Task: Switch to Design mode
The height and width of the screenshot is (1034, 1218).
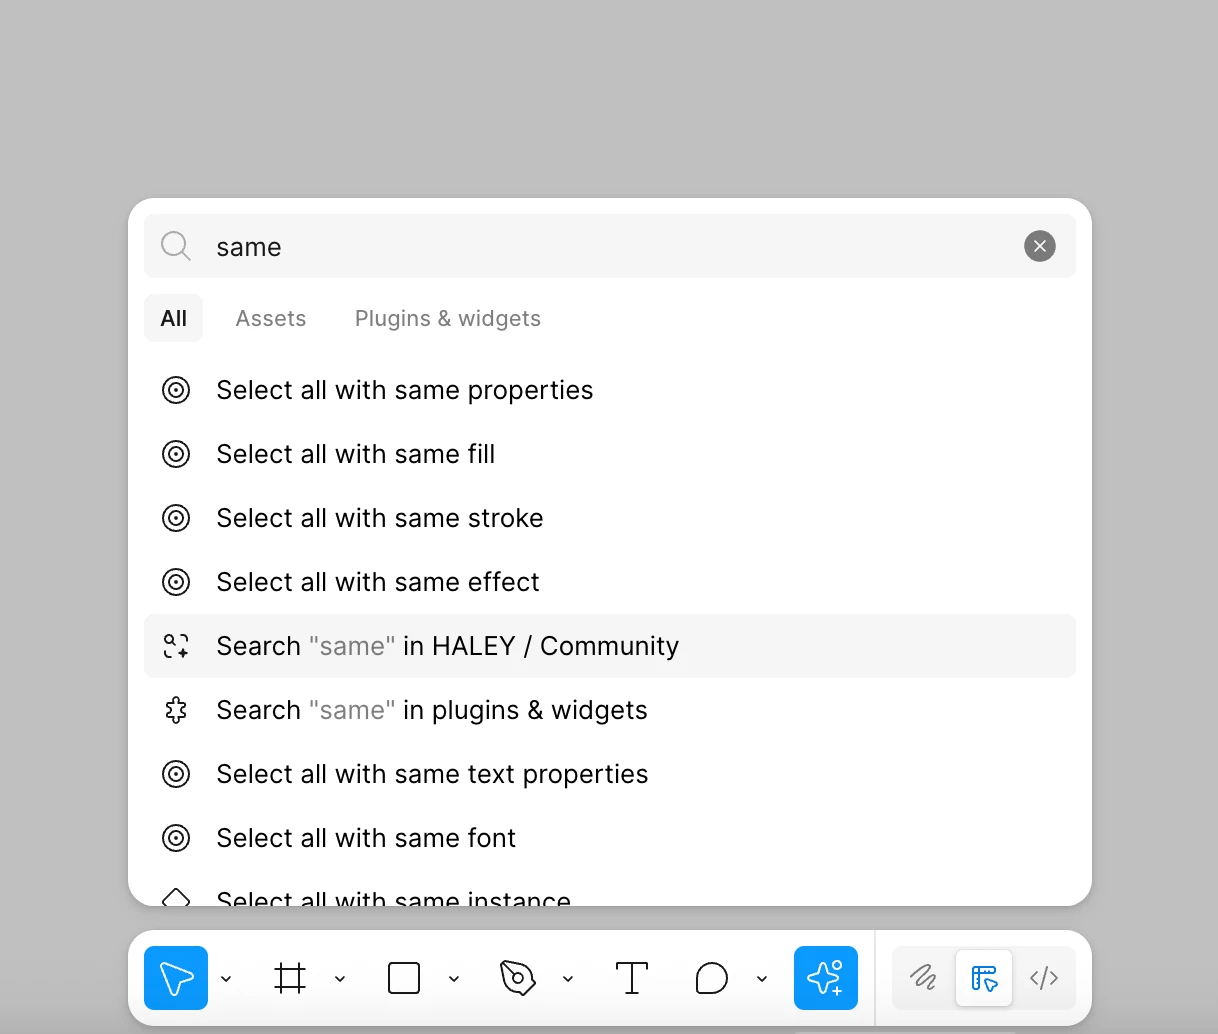Action: (x=984, y=978)
